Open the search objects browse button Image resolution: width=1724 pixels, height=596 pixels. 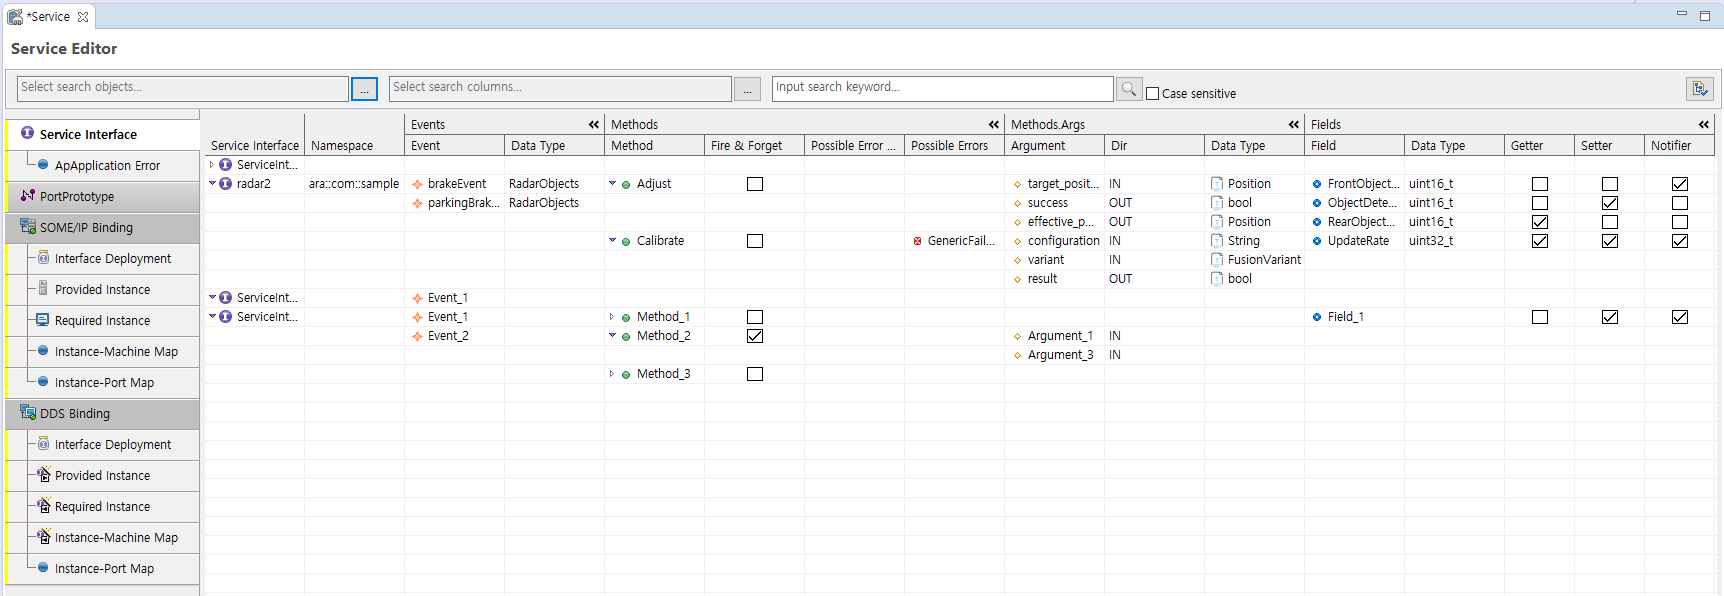click(x=364, y=89)
